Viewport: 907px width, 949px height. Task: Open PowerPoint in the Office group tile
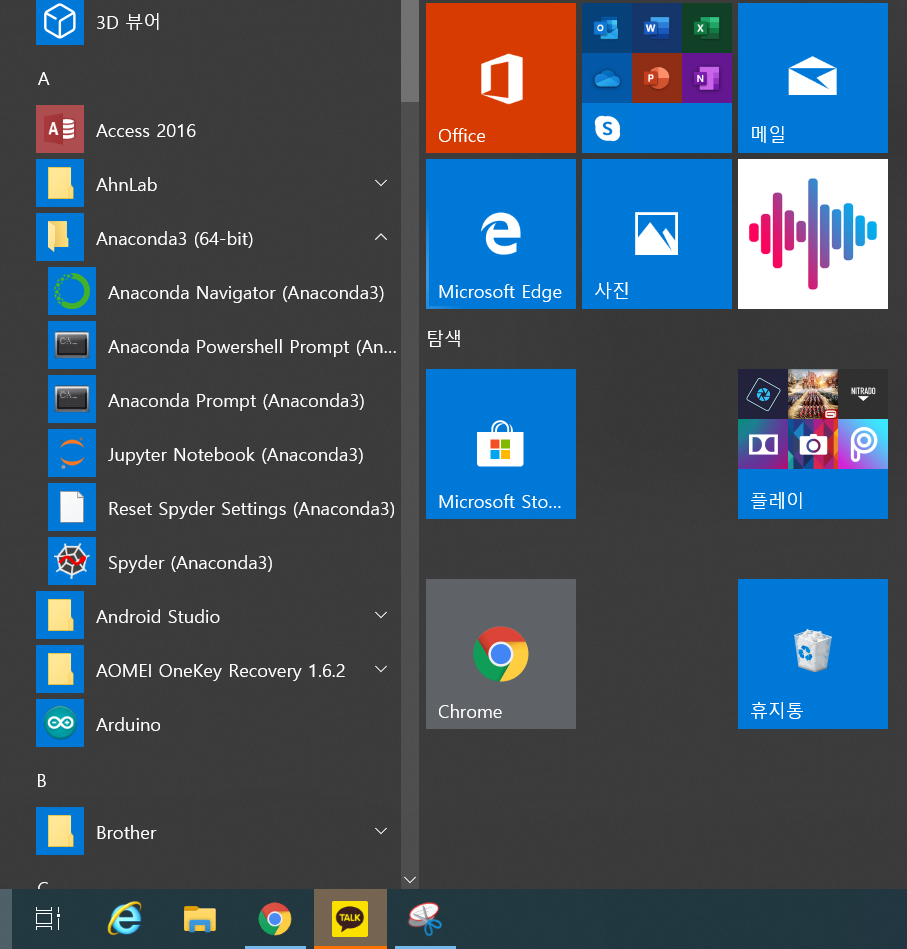(x=657, y=78)
